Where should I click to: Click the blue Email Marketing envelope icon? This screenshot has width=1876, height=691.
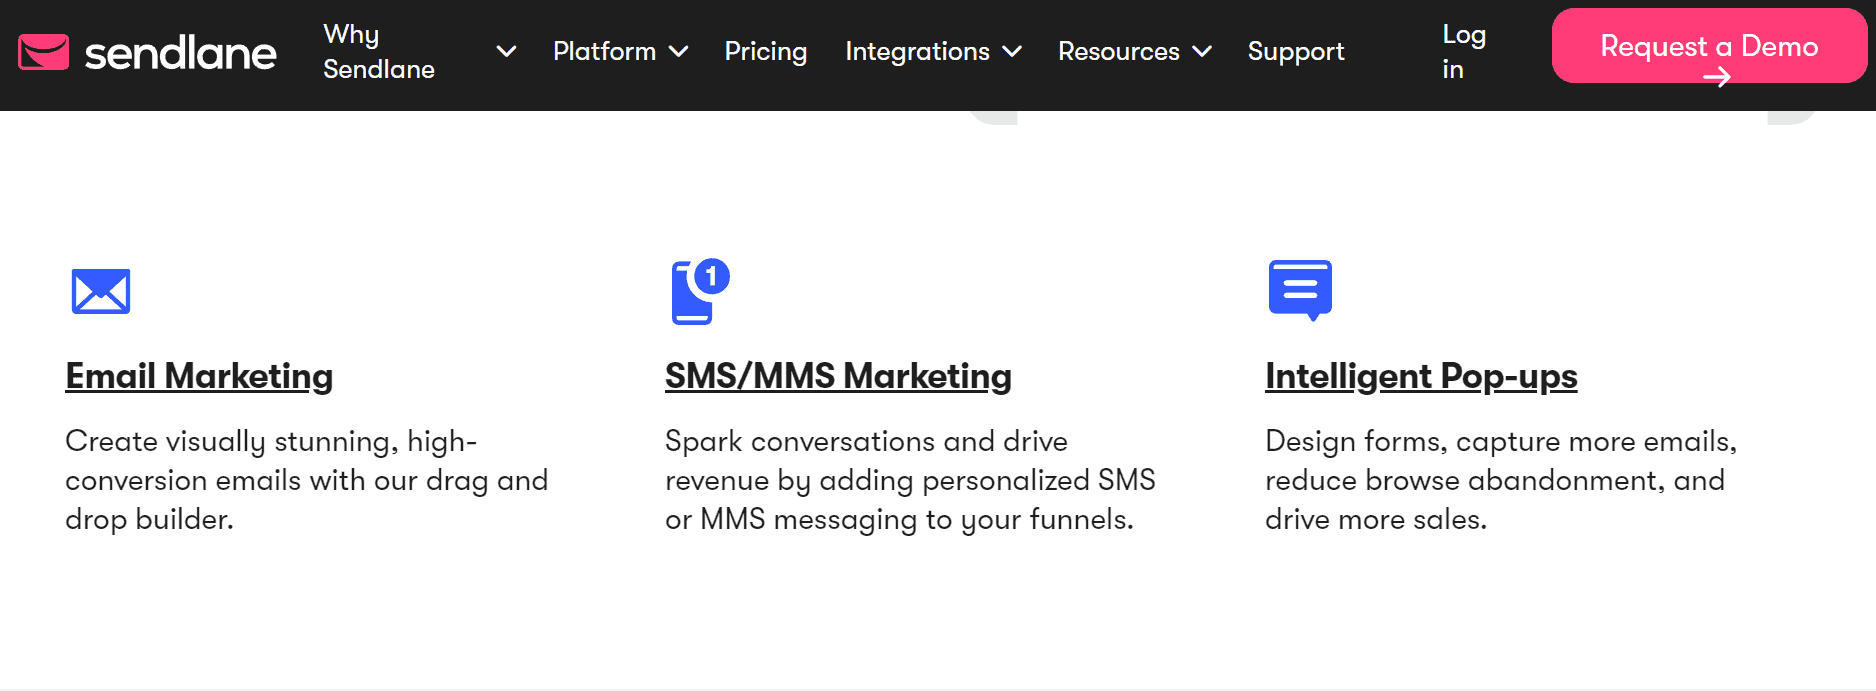101,291
